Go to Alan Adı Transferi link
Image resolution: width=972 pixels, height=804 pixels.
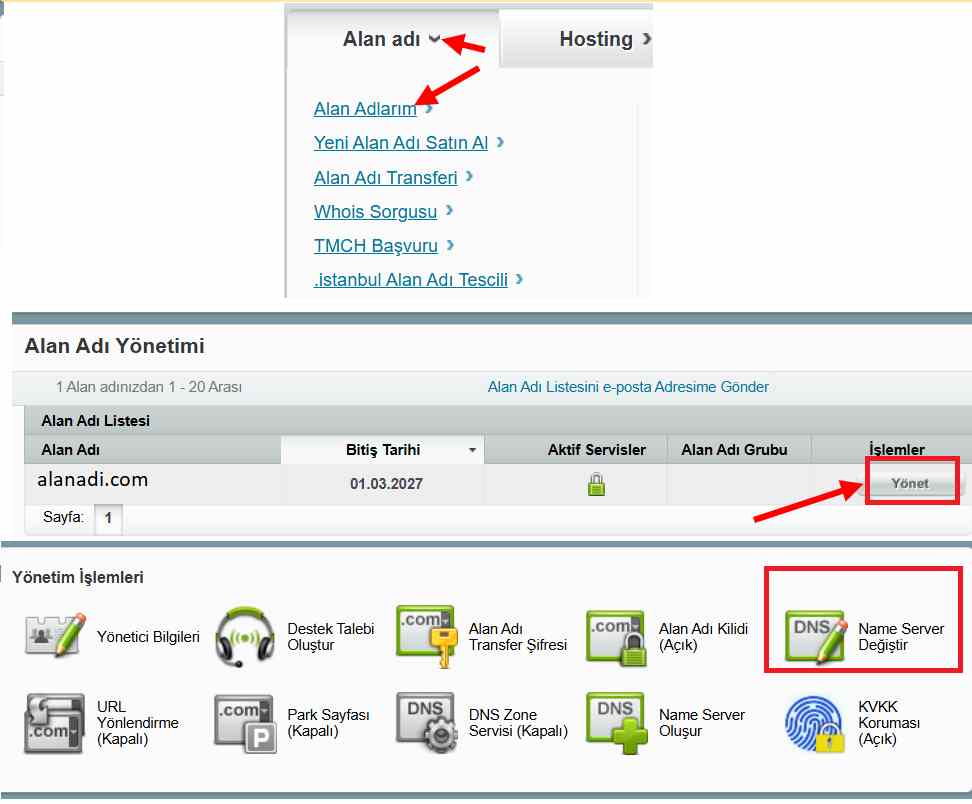tap(386, 178)
